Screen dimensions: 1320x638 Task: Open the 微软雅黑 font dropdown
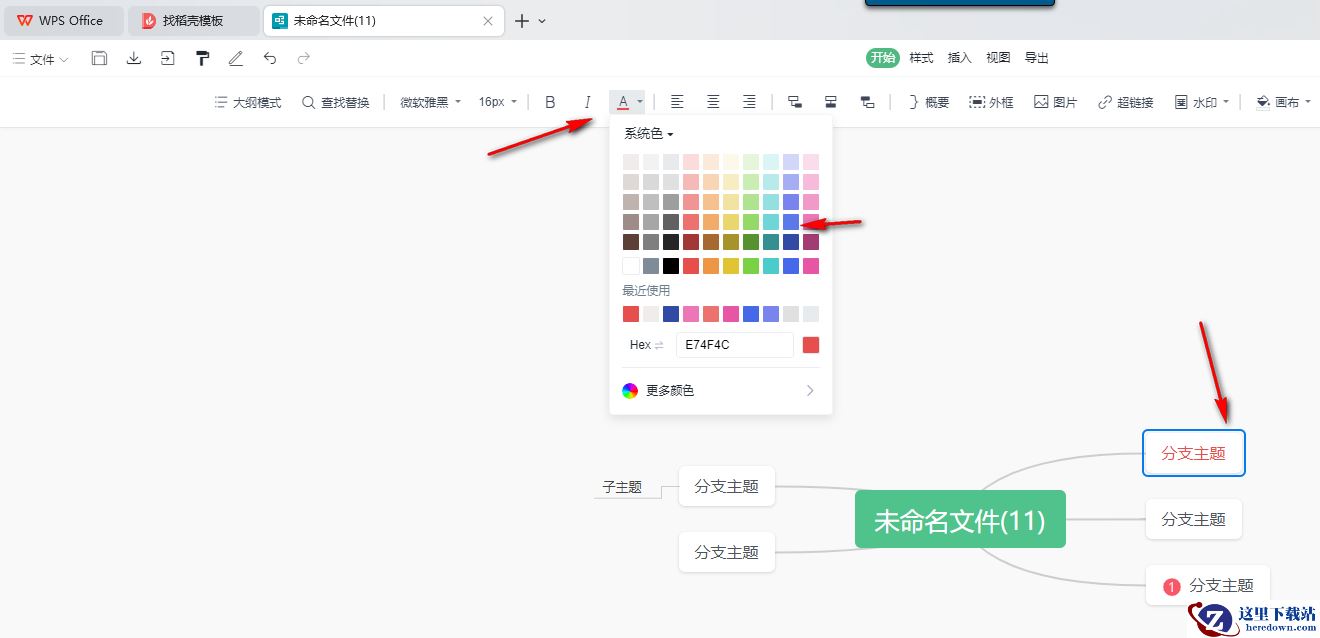coord(430,102)
